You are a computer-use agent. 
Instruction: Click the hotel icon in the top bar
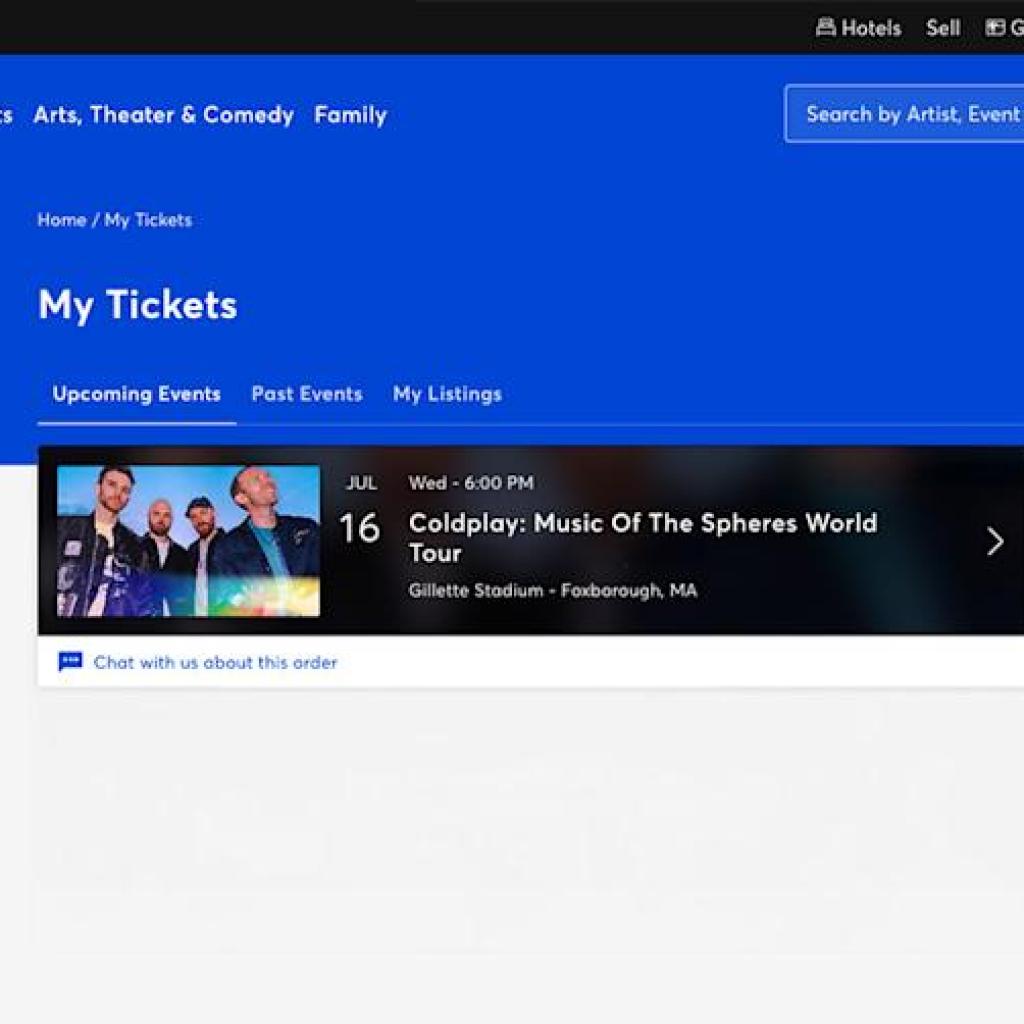[x=827, y=27]
